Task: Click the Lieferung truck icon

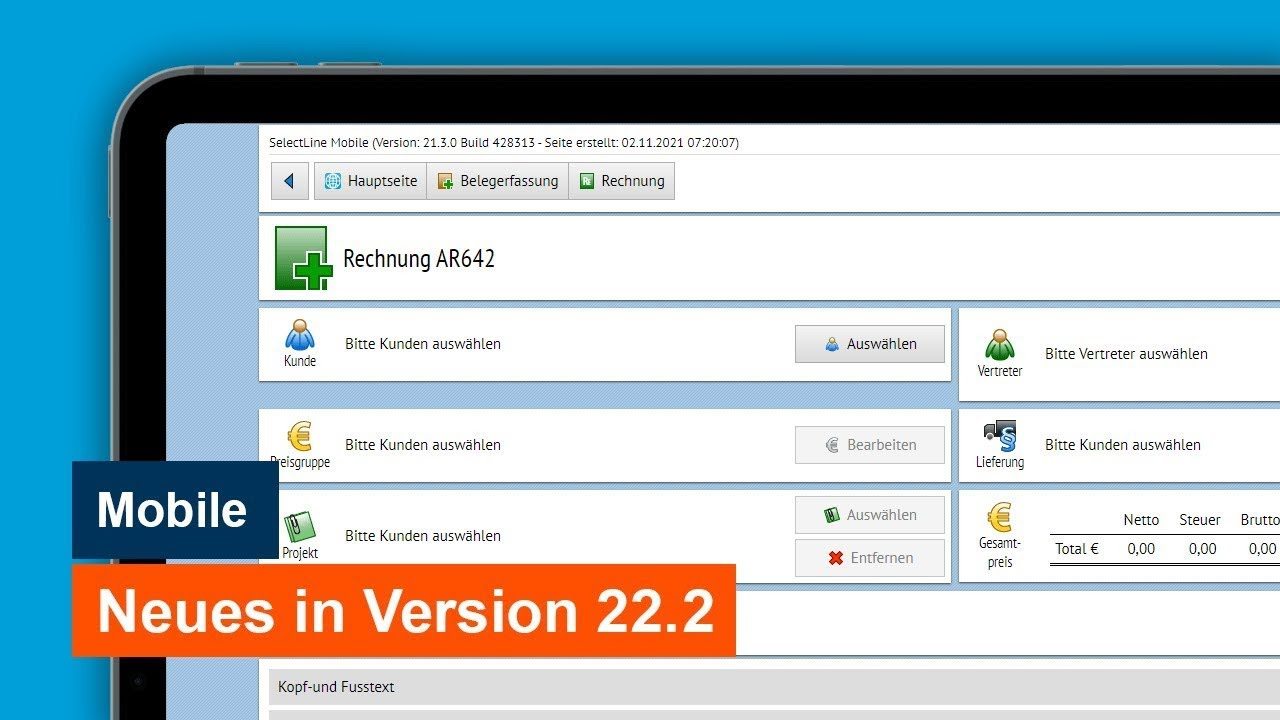Action: tap(1000, 436)
